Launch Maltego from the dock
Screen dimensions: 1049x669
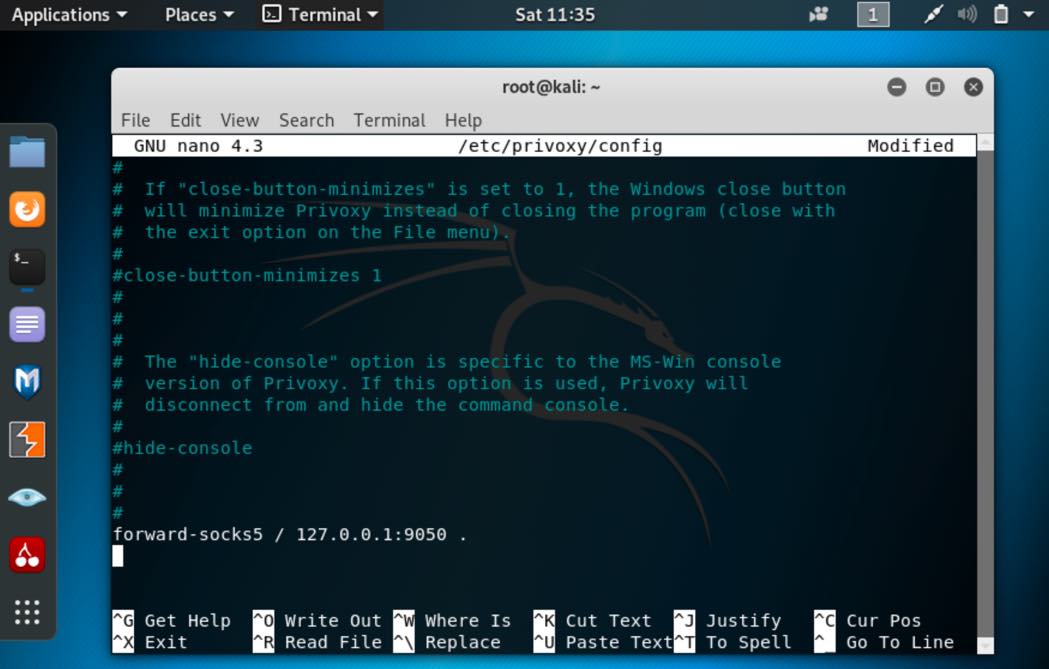pos(27,382)
